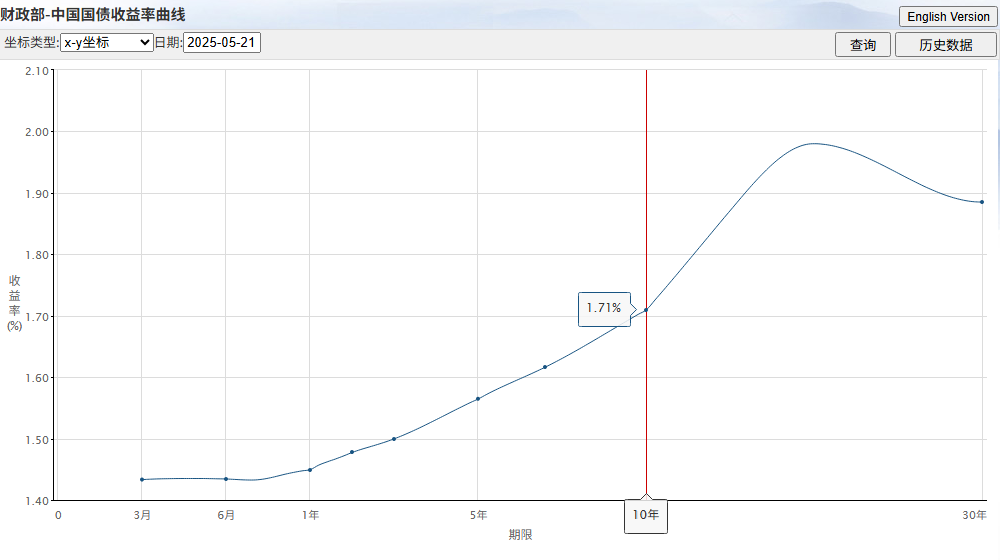Click the 坐标类型 label text
This screenshot has width=1000, height=560.
tap(31, 43)
